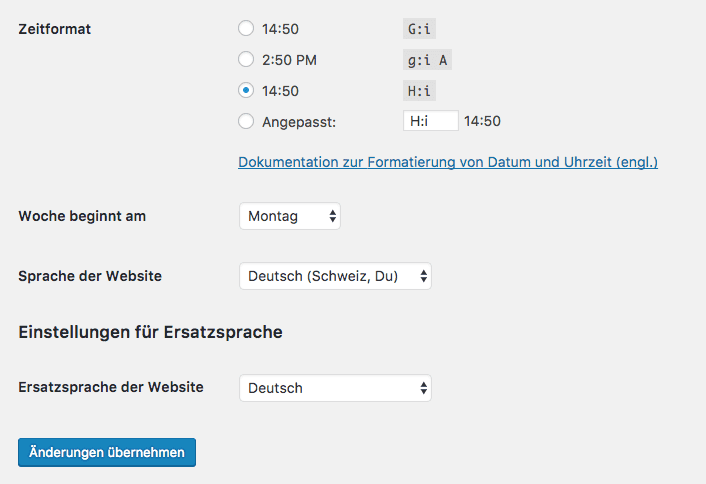
Task: Open the Woche beginnt am dropdown
Action: pos(290,216)
